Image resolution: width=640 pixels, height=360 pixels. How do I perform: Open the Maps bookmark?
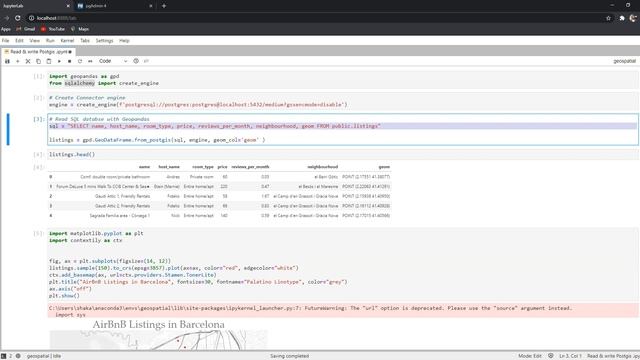click(80, 29)
